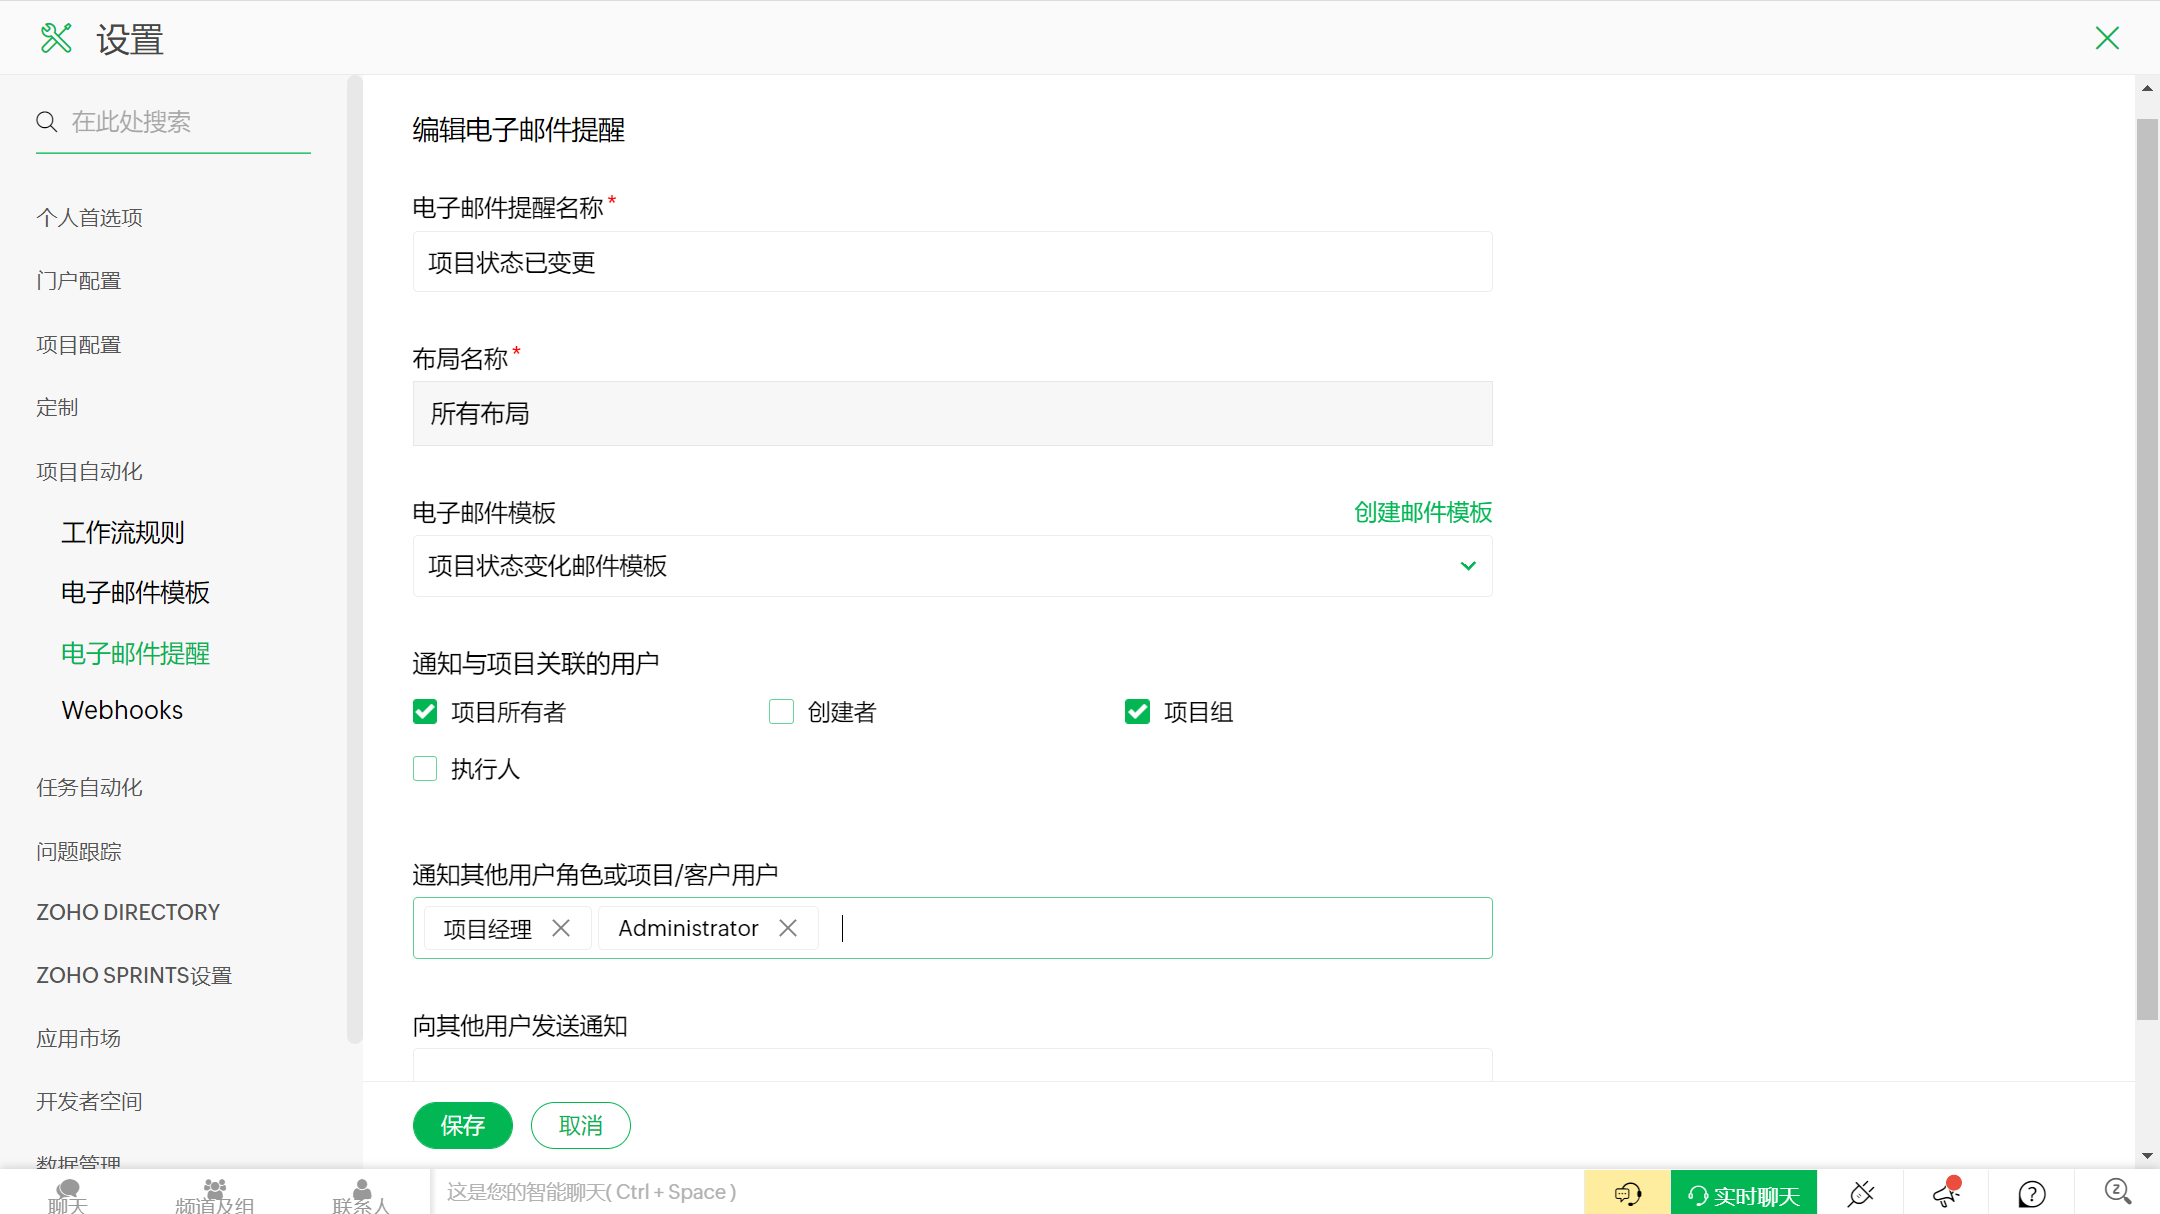Check 创建者 checkbox
Viewport: 2160px width, 1214px height.
click(x=781, y=712)
